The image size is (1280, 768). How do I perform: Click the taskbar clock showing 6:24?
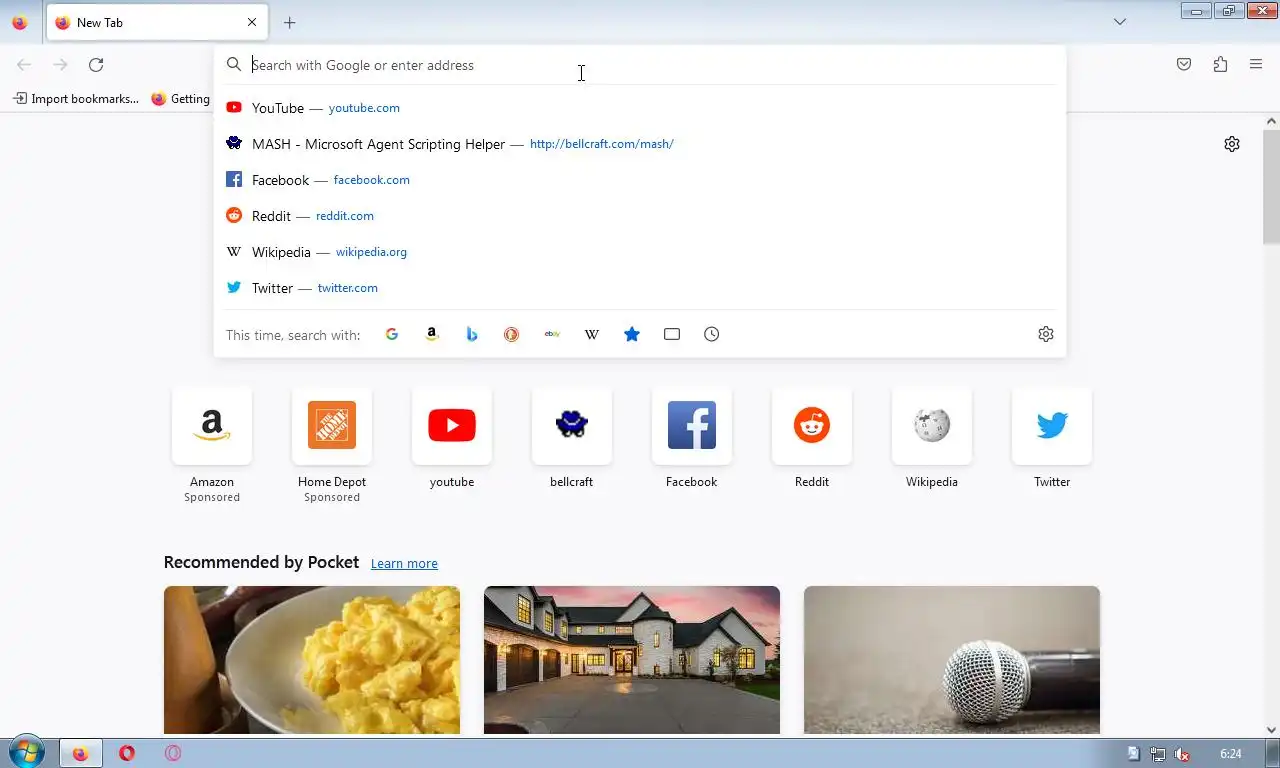click(1231, 753)
